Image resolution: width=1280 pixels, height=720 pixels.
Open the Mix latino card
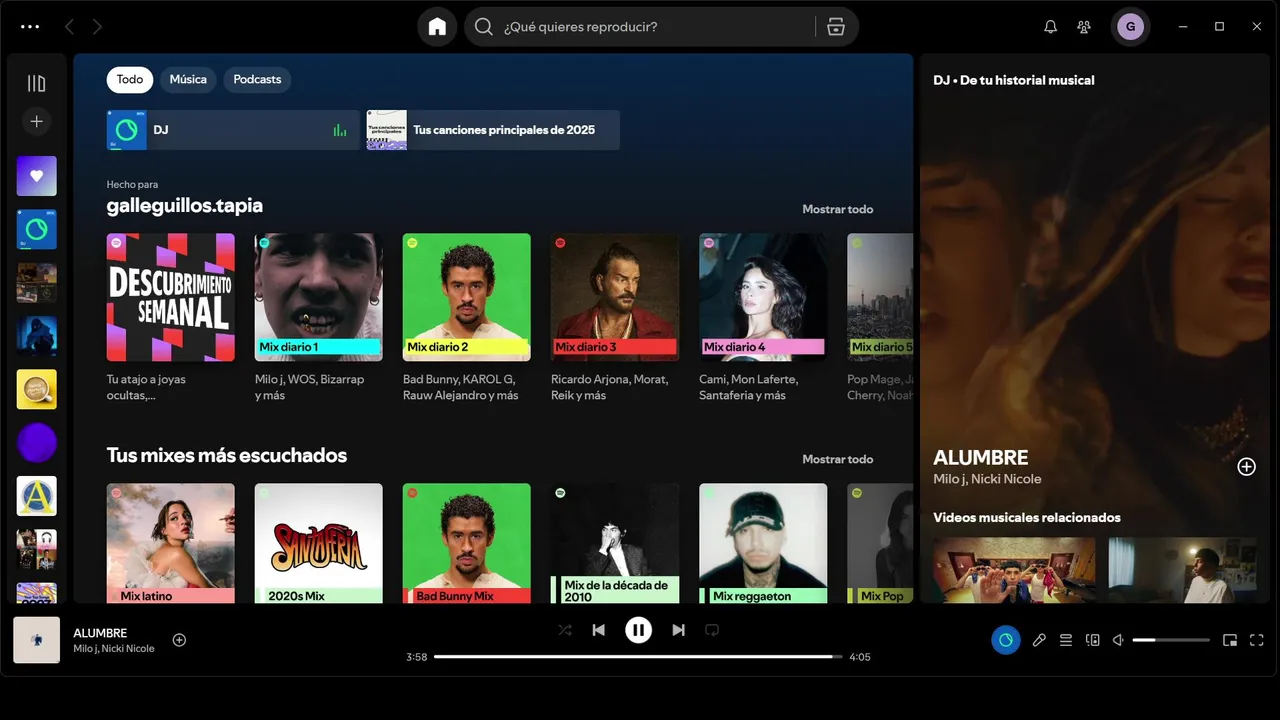click(171, 543)
